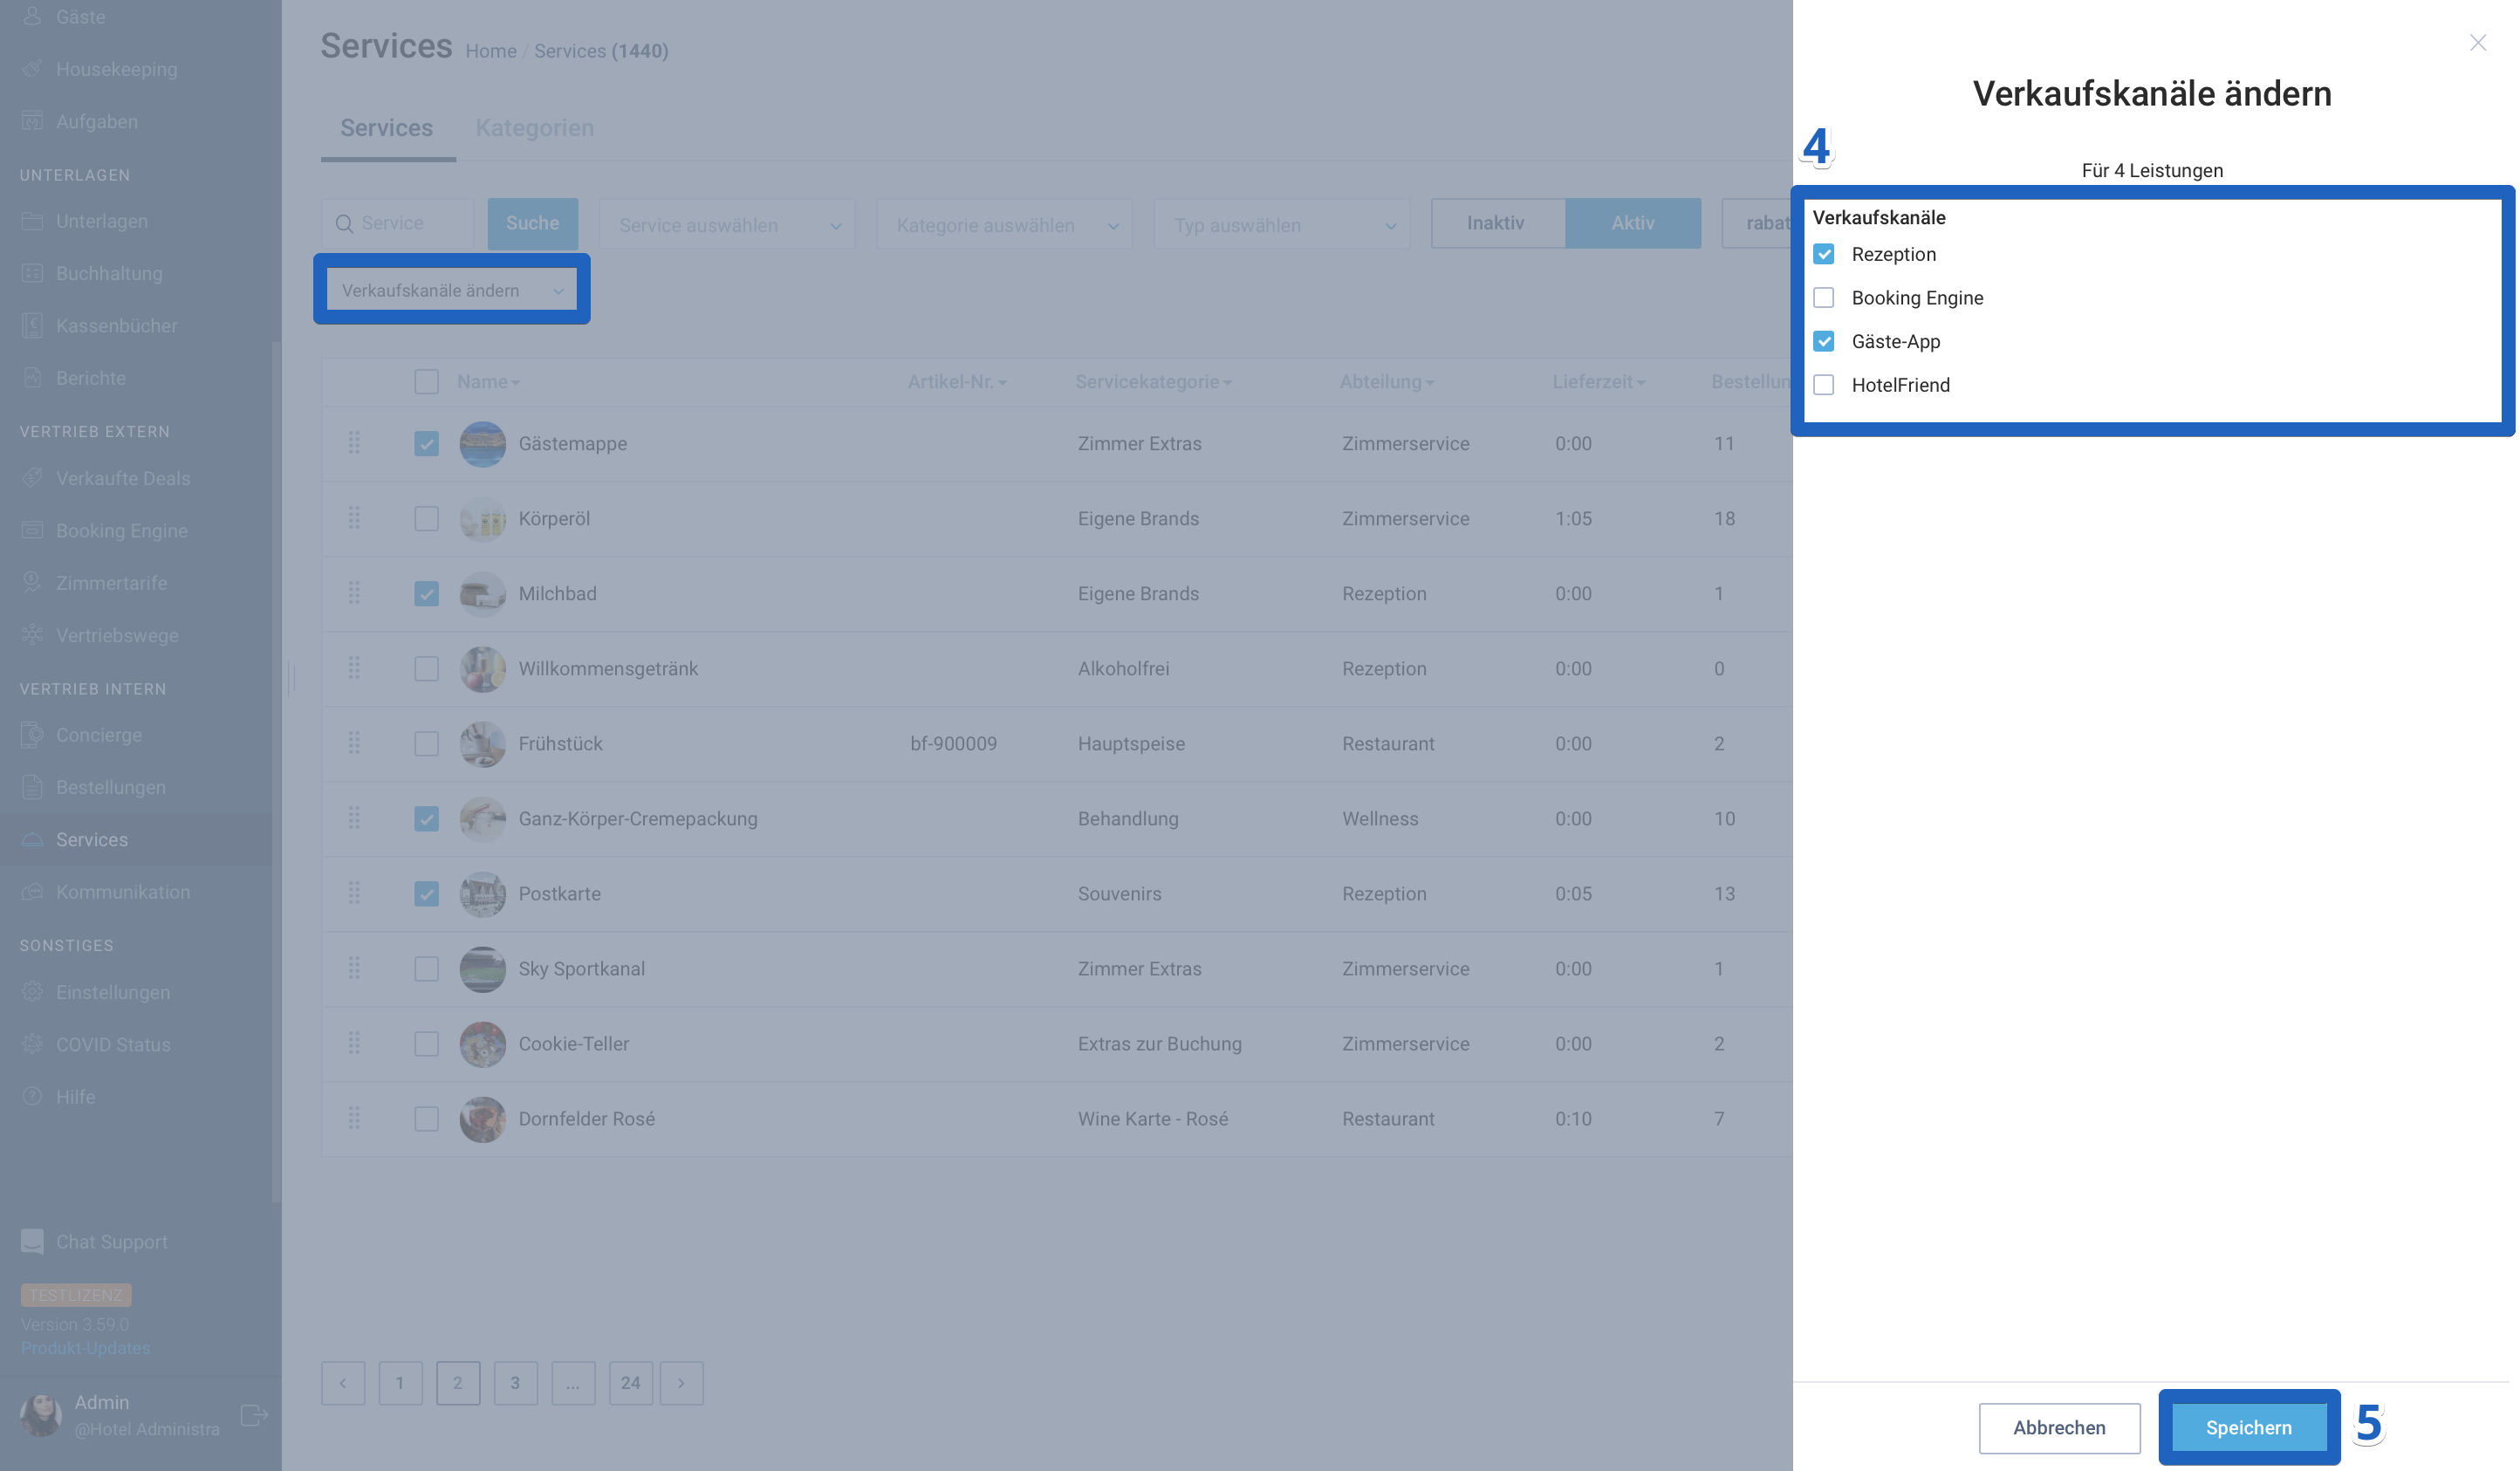
Task: Click the Körperöl row drag handle
Action: (x=354, y=518)
